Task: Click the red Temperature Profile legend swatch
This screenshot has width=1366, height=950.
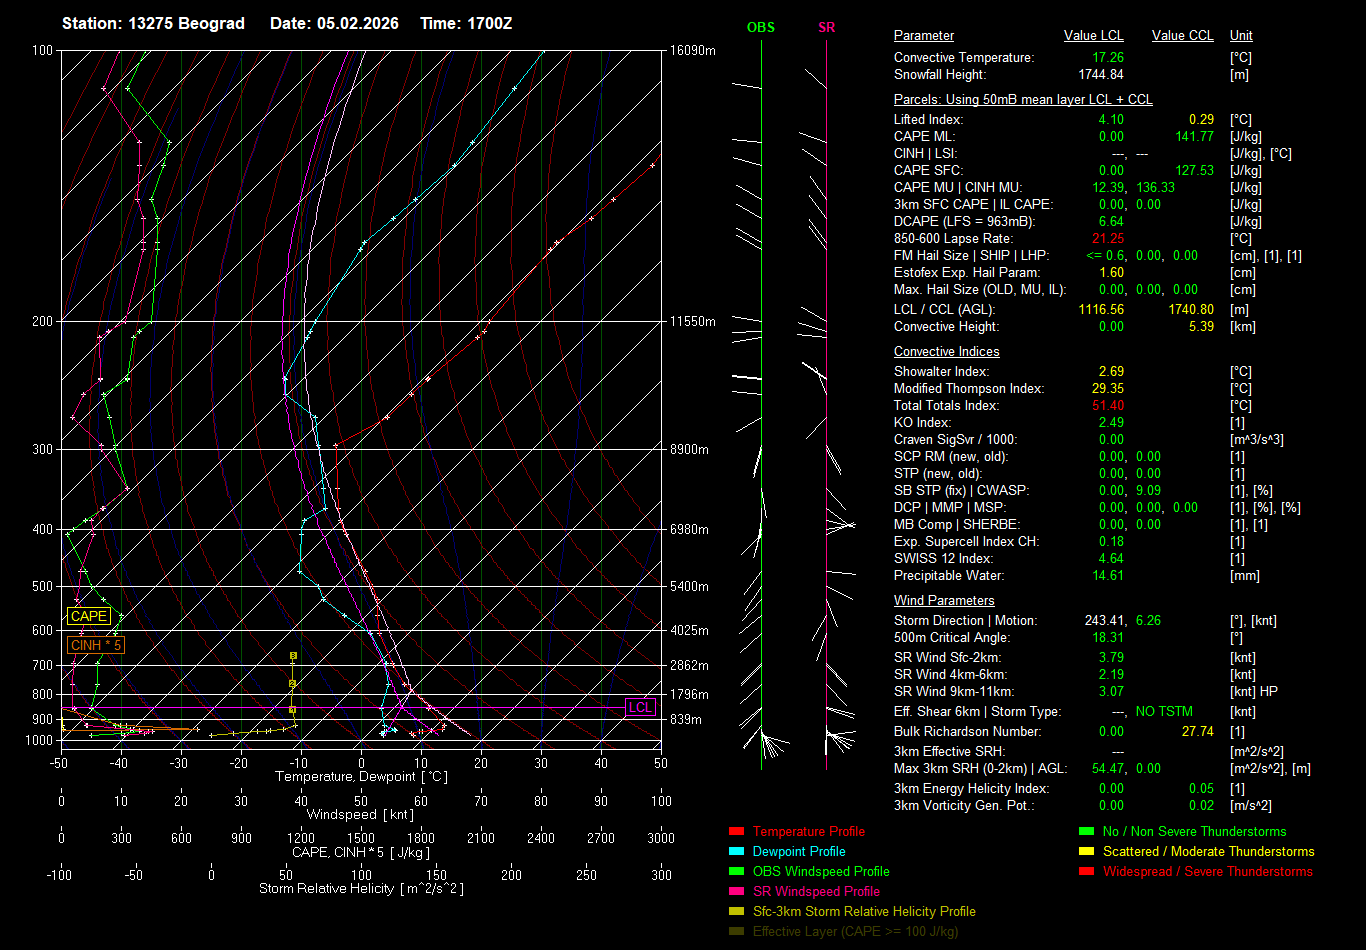Action: [x=737, y=832]
